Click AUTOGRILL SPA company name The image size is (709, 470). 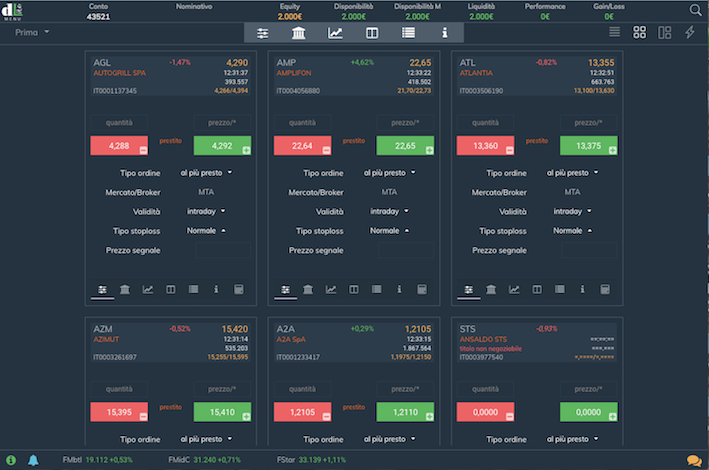120,73
